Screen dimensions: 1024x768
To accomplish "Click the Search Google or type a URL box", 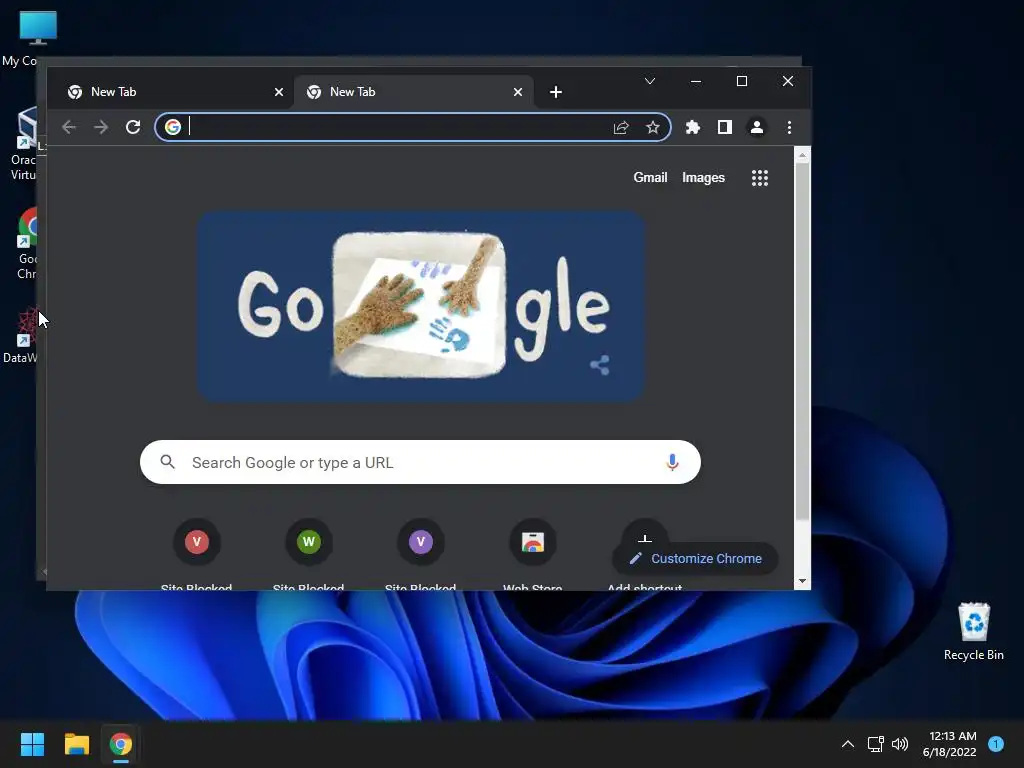I will (420, 462).
